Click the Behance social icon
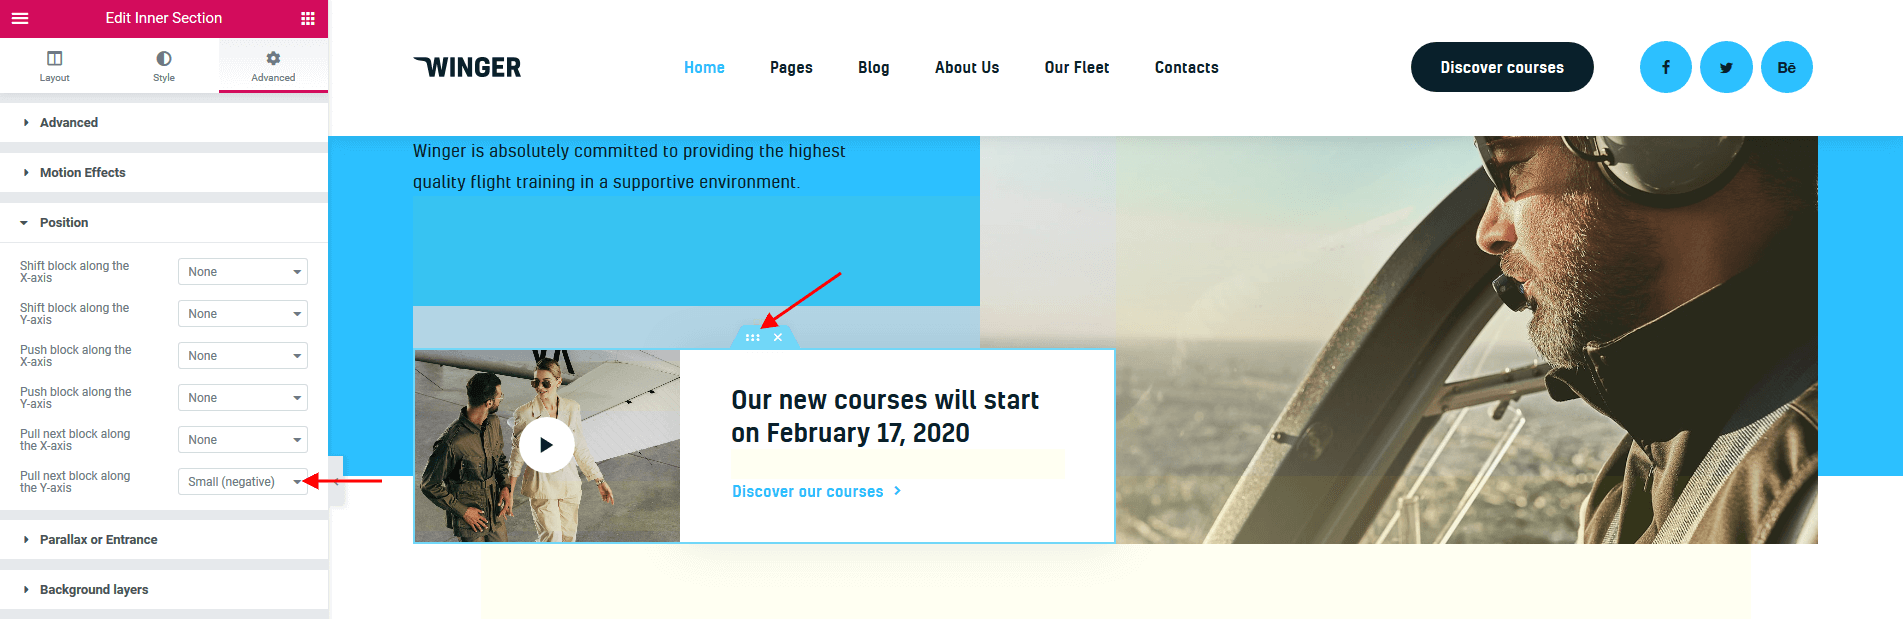Image resolution: width=1903 pixels, height=619 pixels. point(1787,67)
